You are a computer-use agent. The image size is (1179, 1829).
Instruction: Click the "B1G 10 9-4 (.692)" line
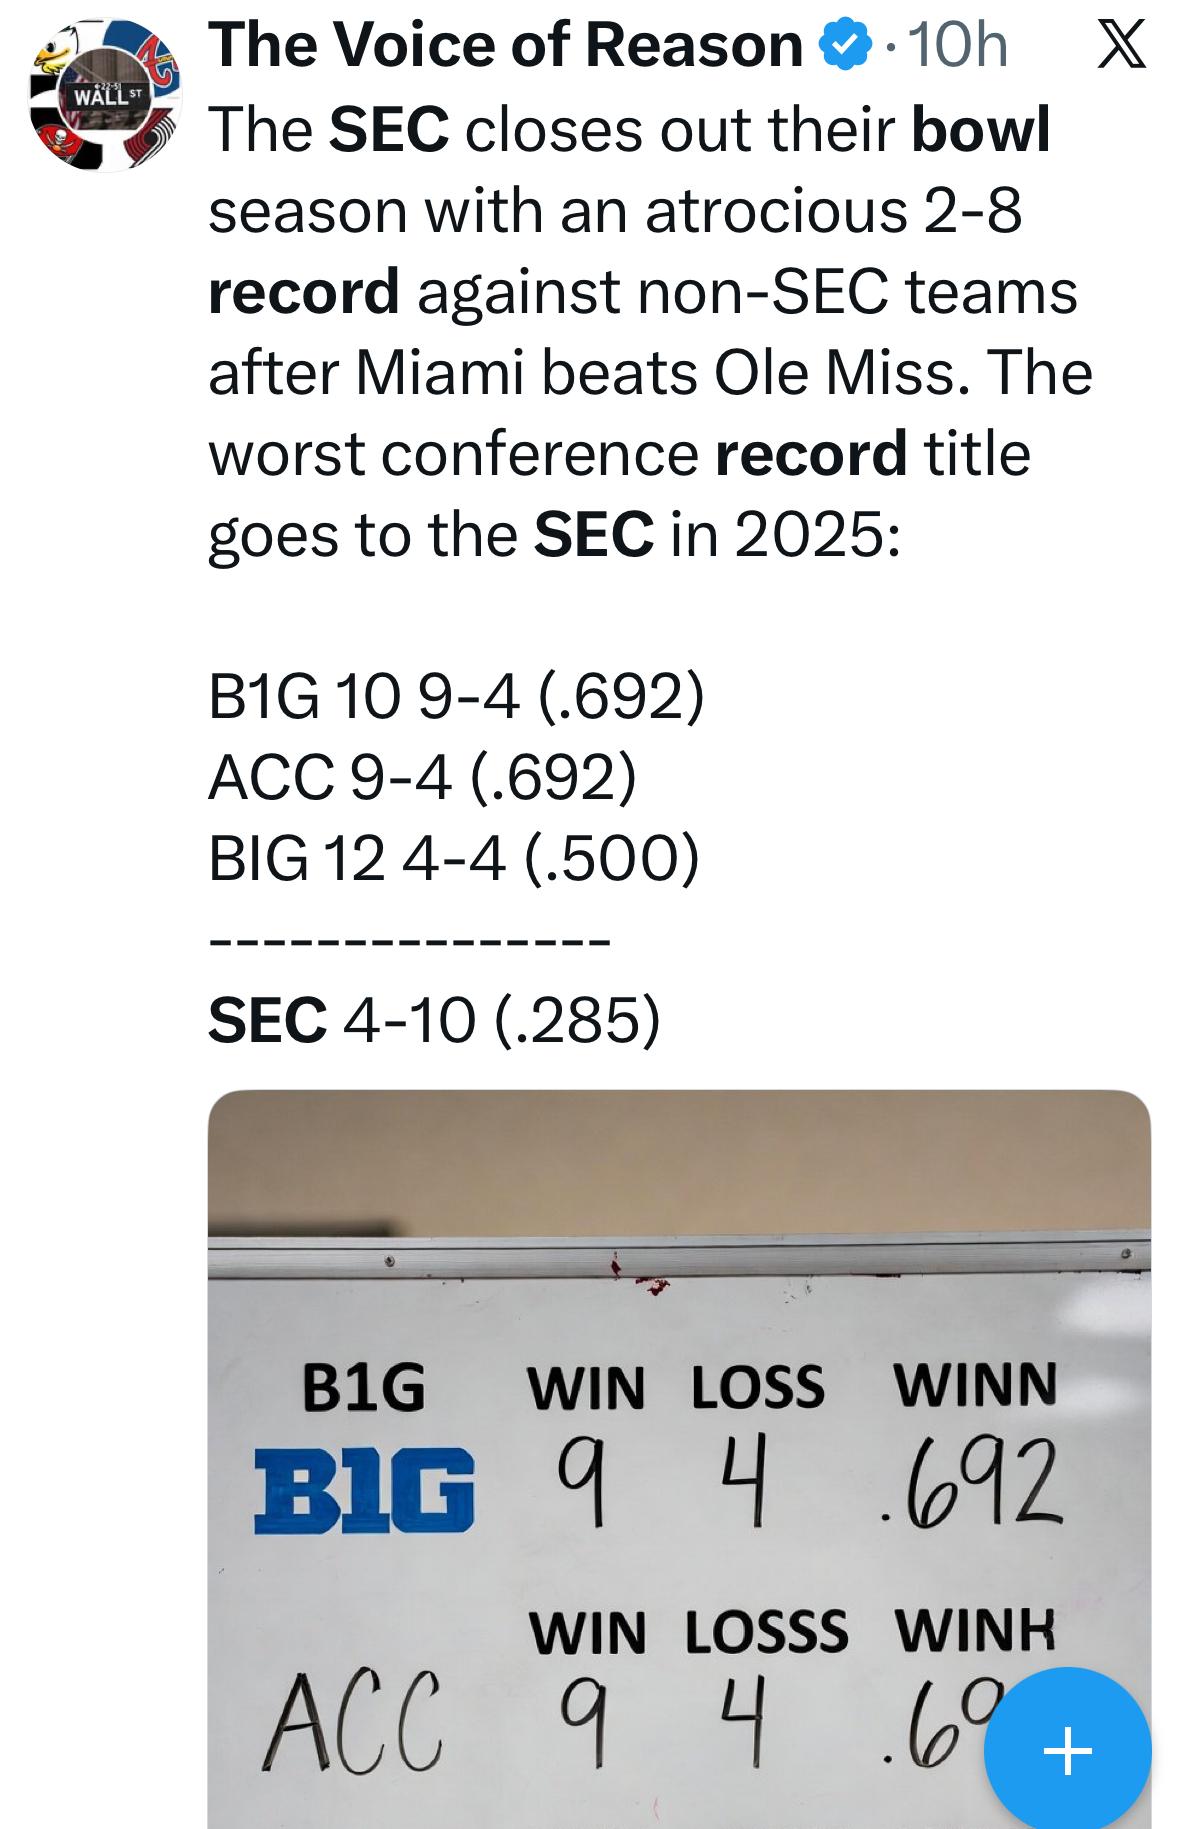click(x=456, y=697)
